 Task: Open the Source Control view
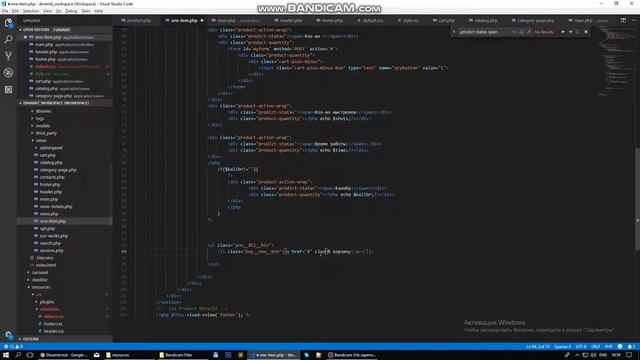point(8,56)
